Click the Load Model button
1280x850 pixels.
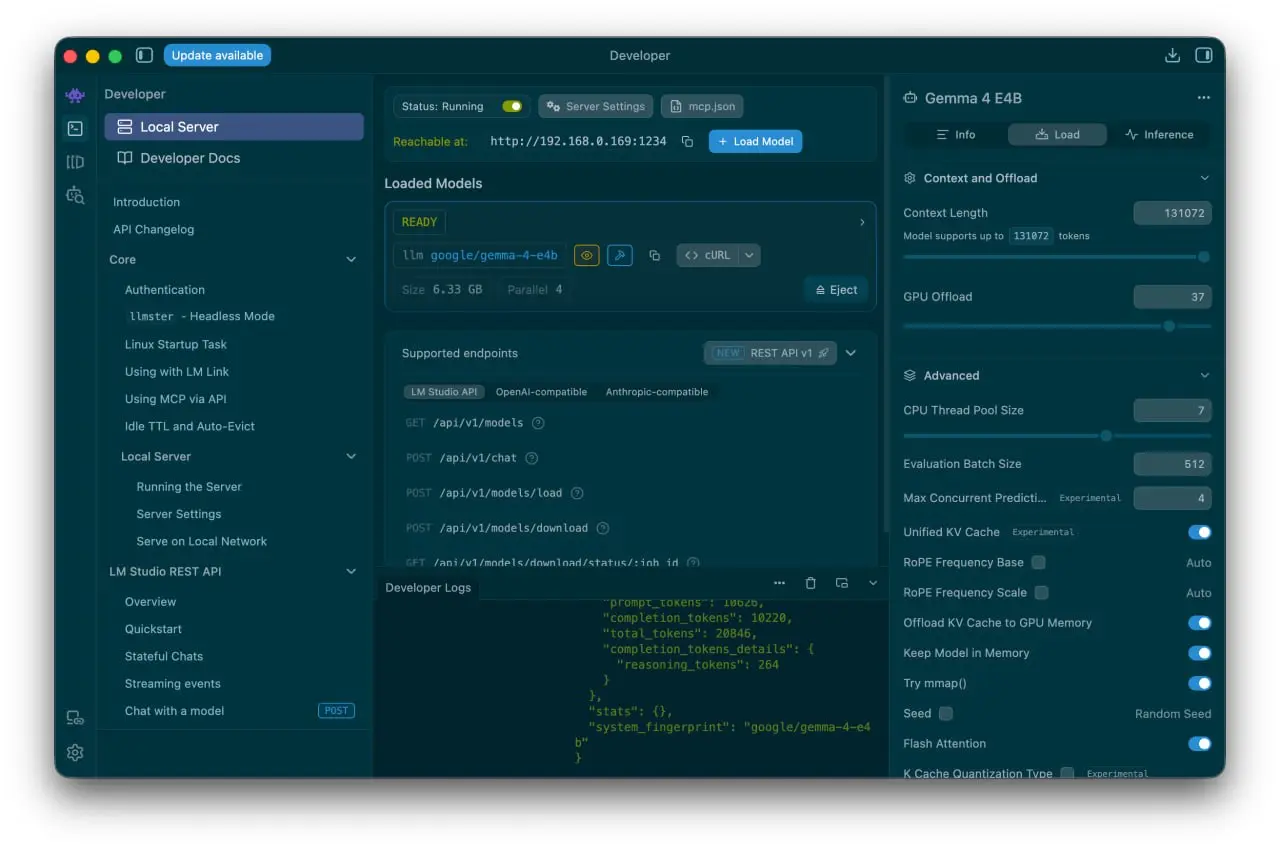(755, 142)
